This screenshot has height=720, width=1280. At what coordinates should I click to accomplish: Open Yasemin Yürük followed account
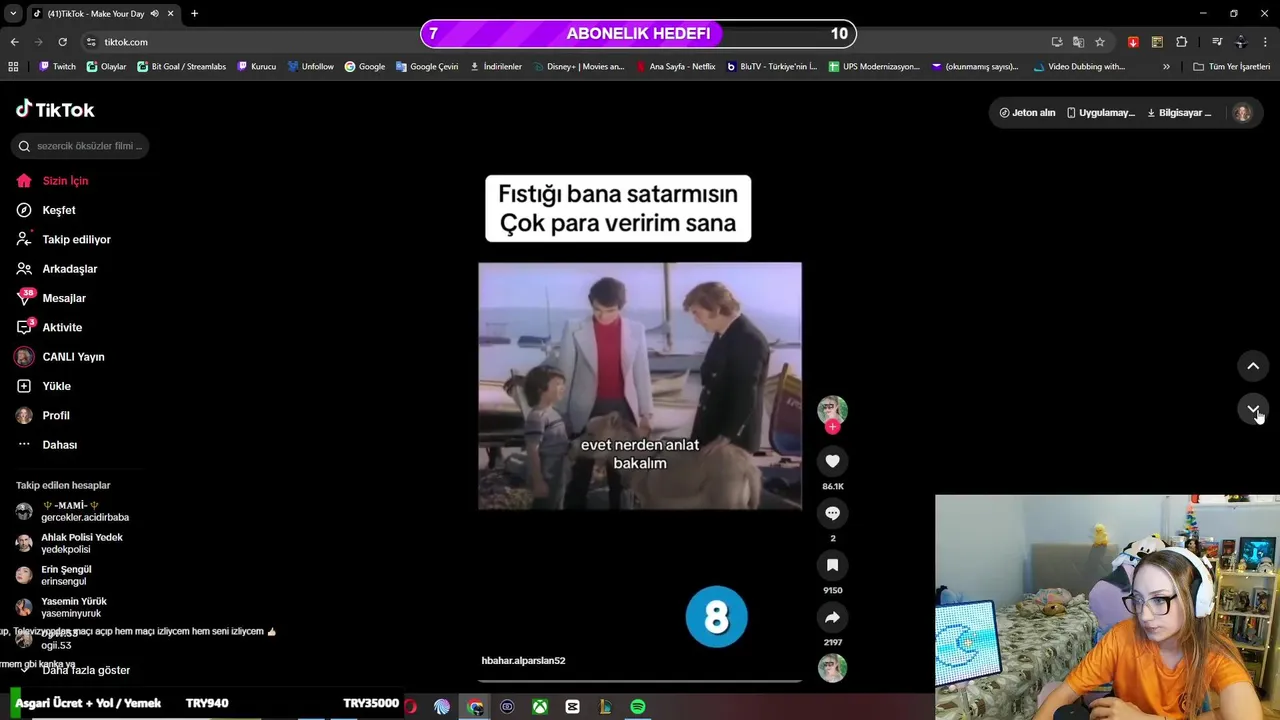(62, 607)
